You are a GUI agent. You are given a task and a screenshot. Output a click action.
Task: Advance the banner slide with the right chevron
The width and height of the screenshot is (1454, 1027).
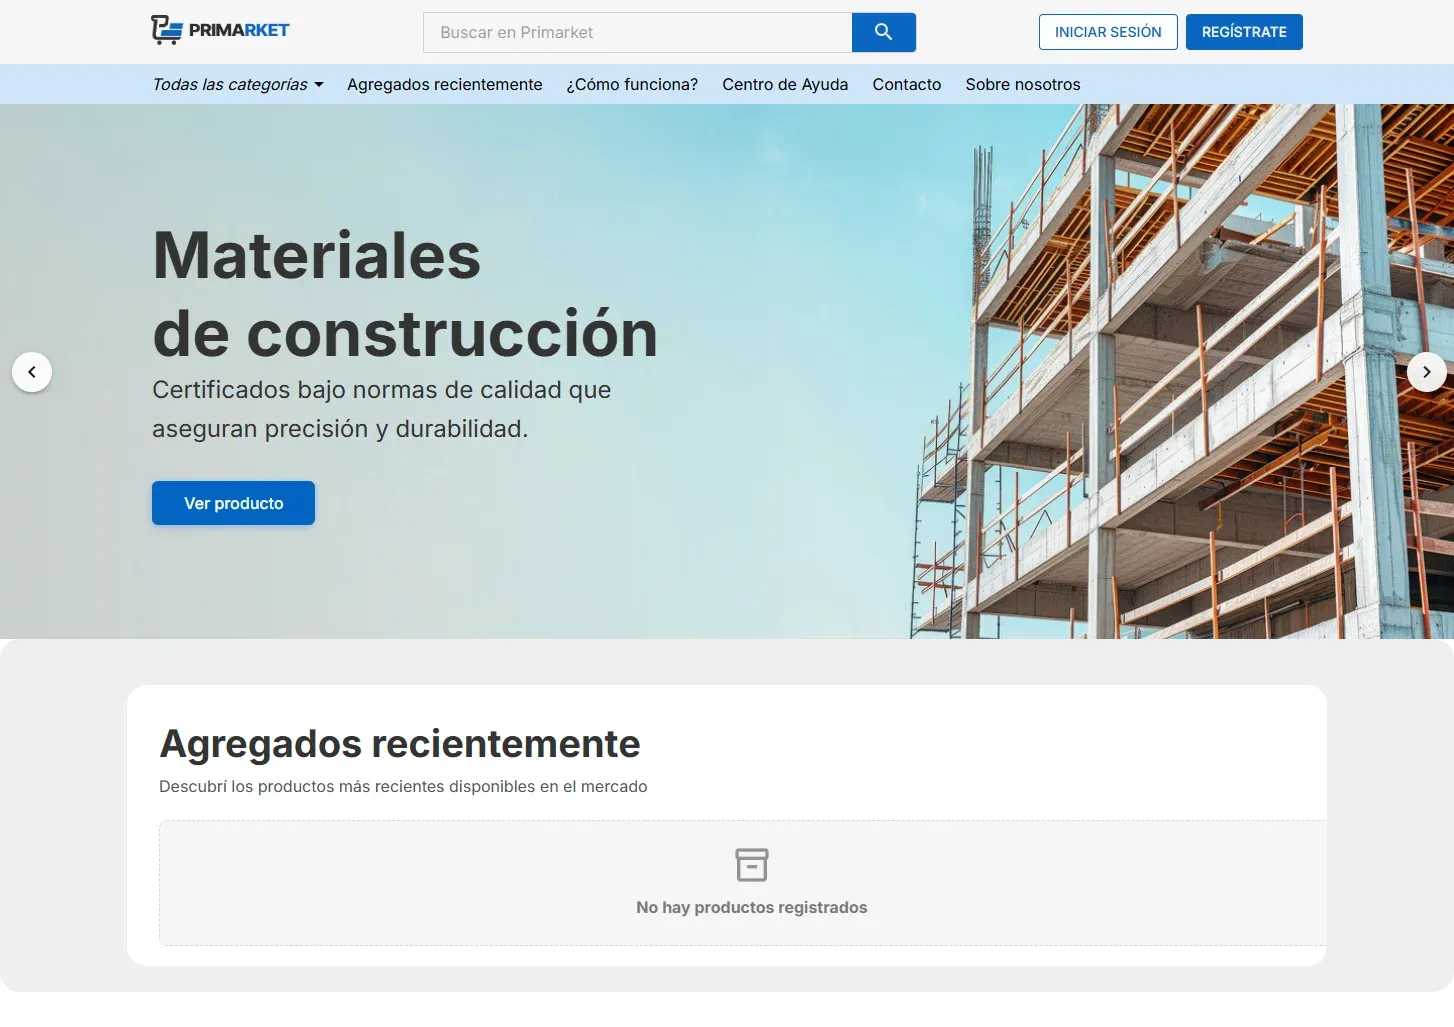[x=1427, y=372]
